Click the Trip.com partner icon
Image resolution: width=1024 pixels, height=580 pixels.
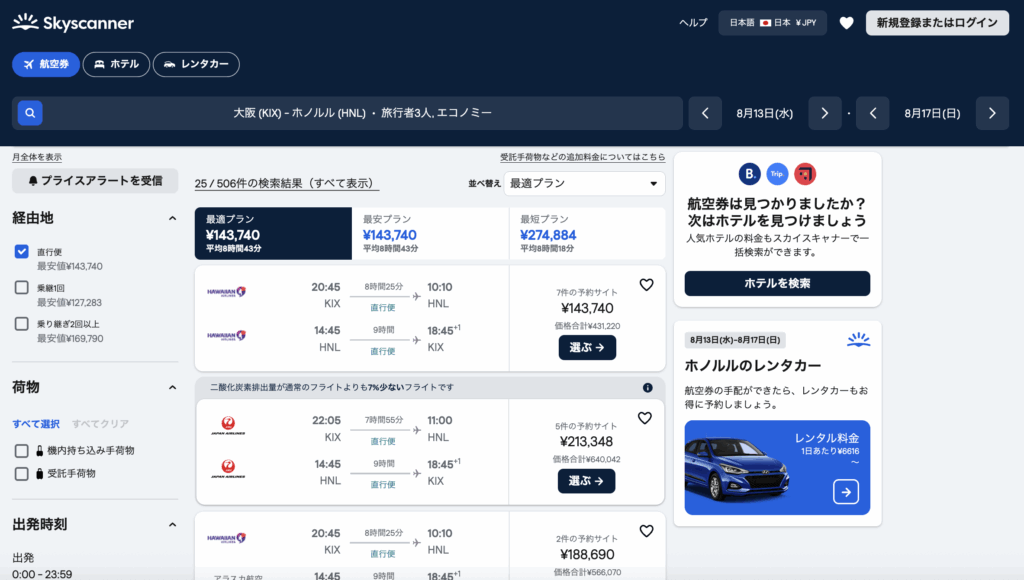click(777, 174)
